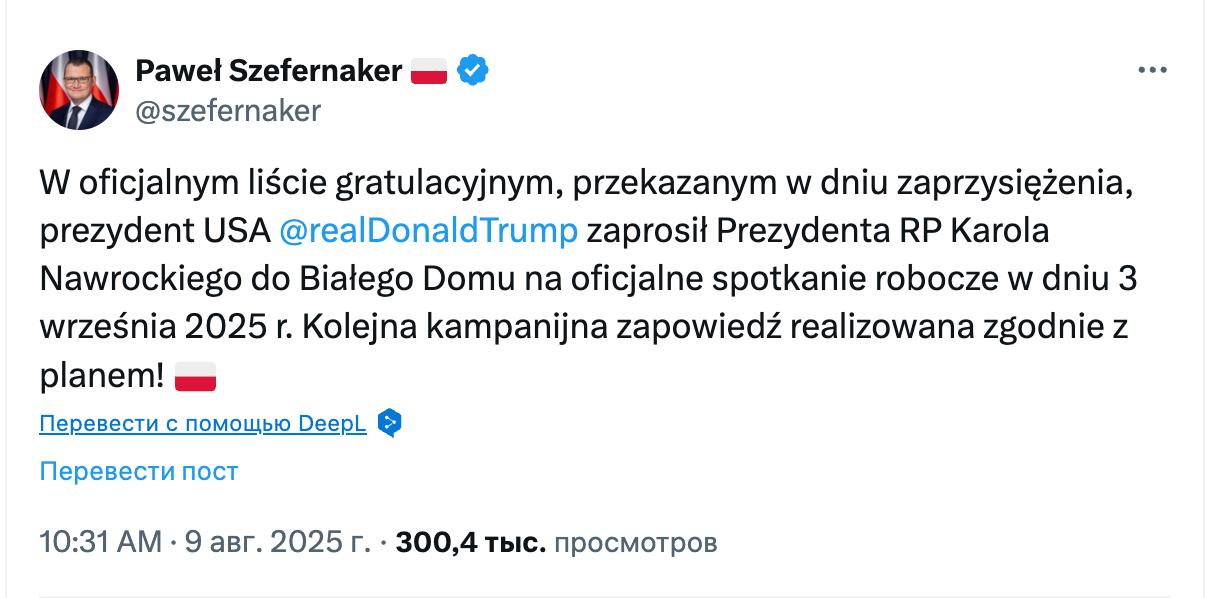Screen dimensions: 1206x598
Task: Click the "10:31 AM" post time
Action: click(100, 542)
